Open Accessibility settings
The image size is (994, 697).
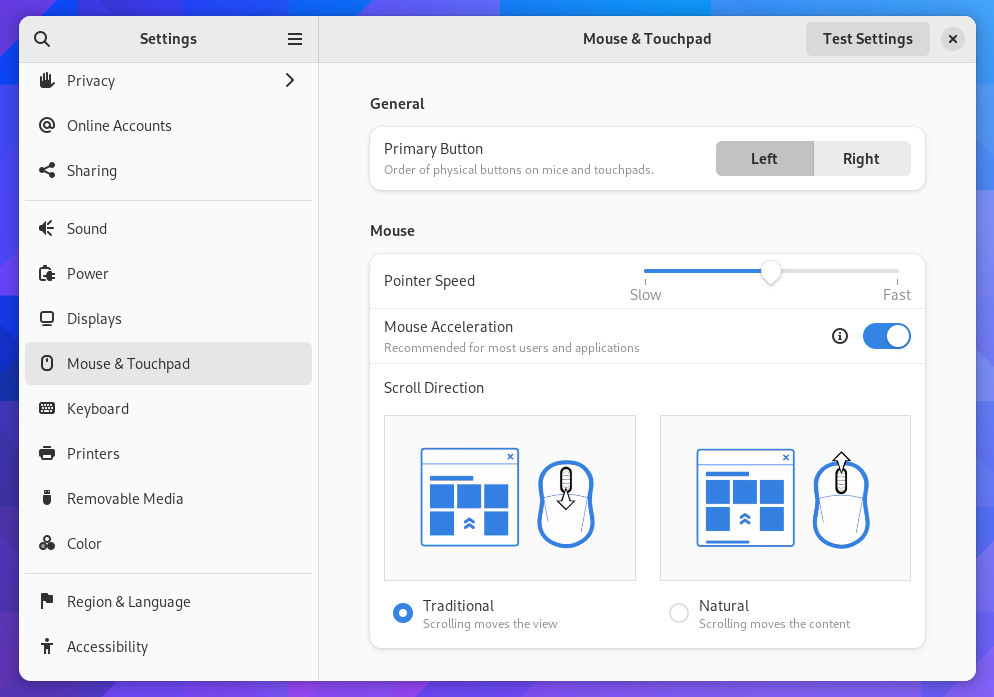point(168,646)
